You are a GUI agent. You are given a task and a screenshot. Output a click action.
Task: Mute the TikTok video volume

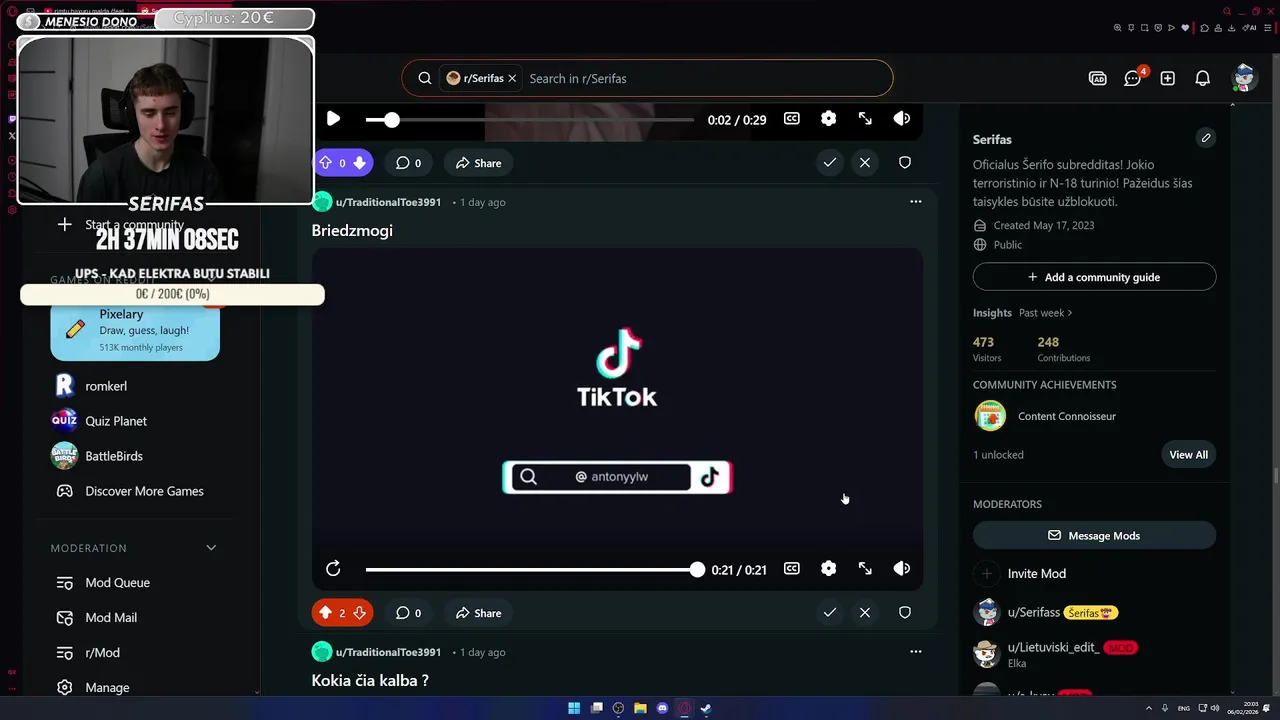tap(902, 569)
